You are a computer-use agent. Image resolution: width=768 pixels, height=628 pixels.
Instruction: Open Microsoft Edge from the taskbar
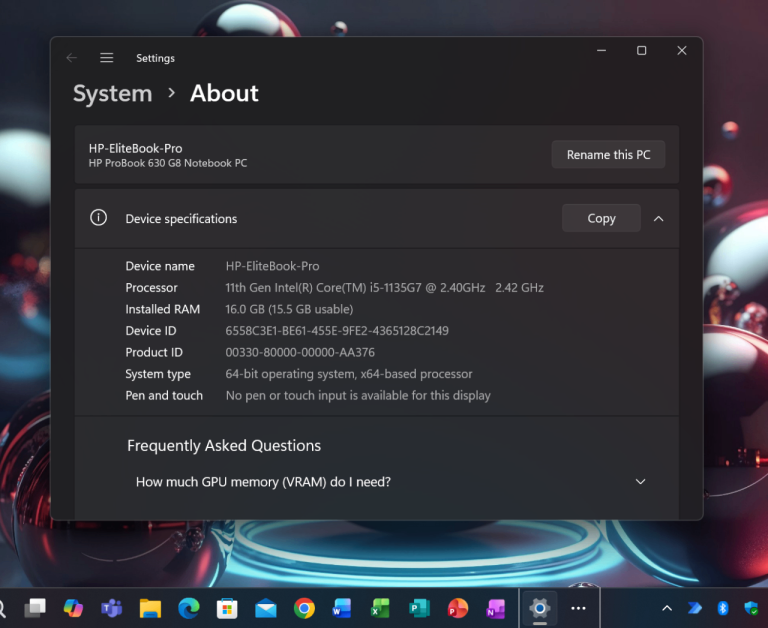click(188, 608)
